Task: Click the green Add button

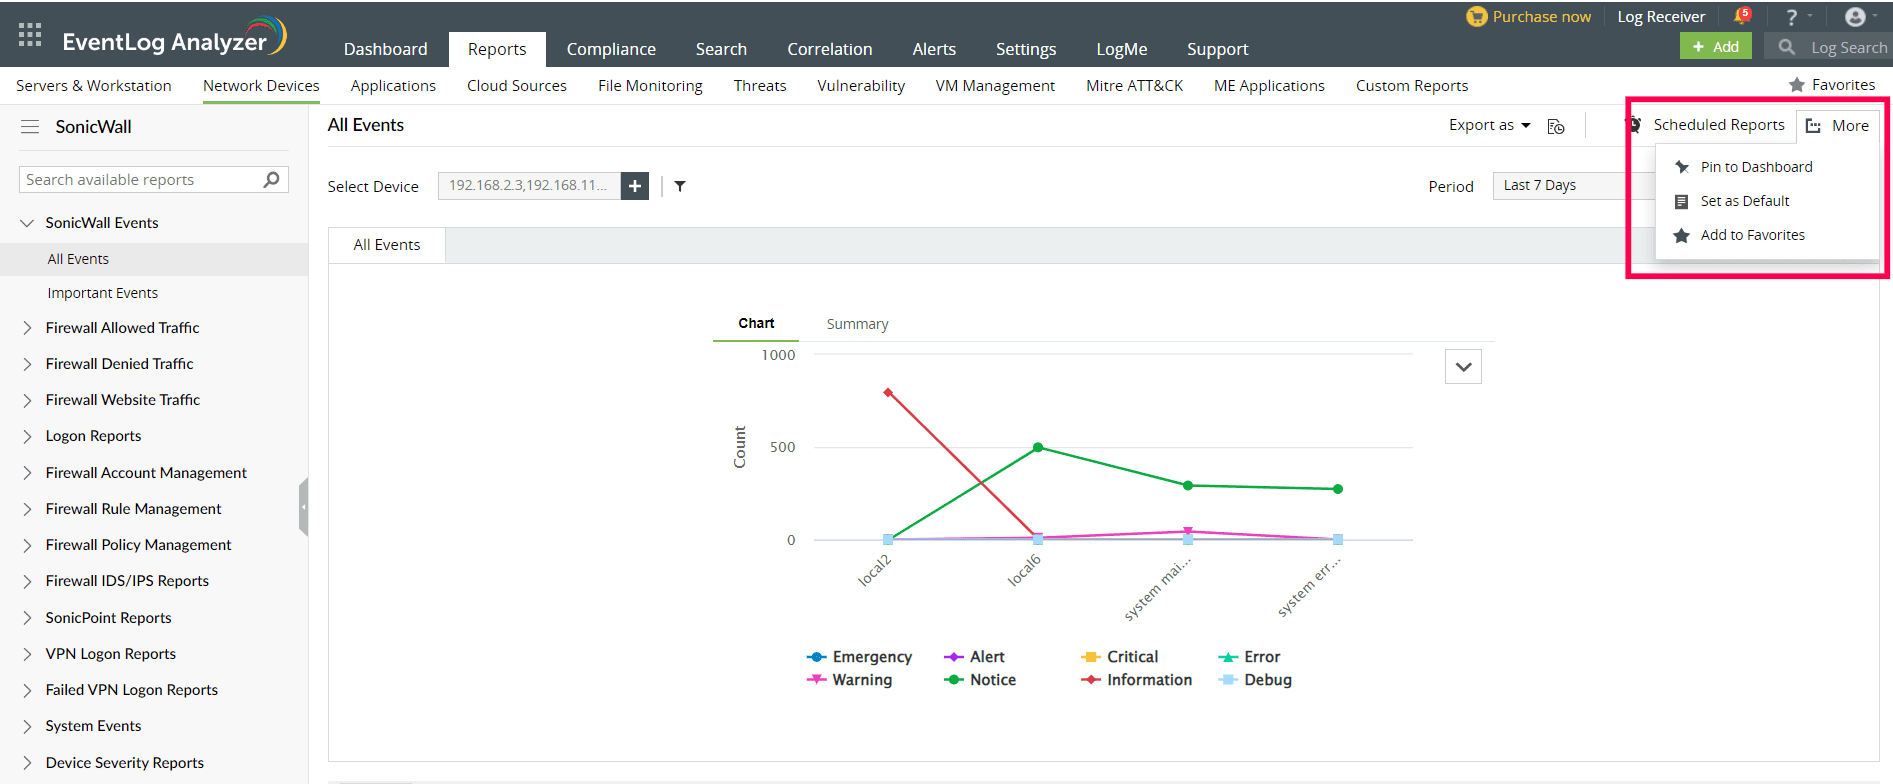Action: coord(1715,47)
